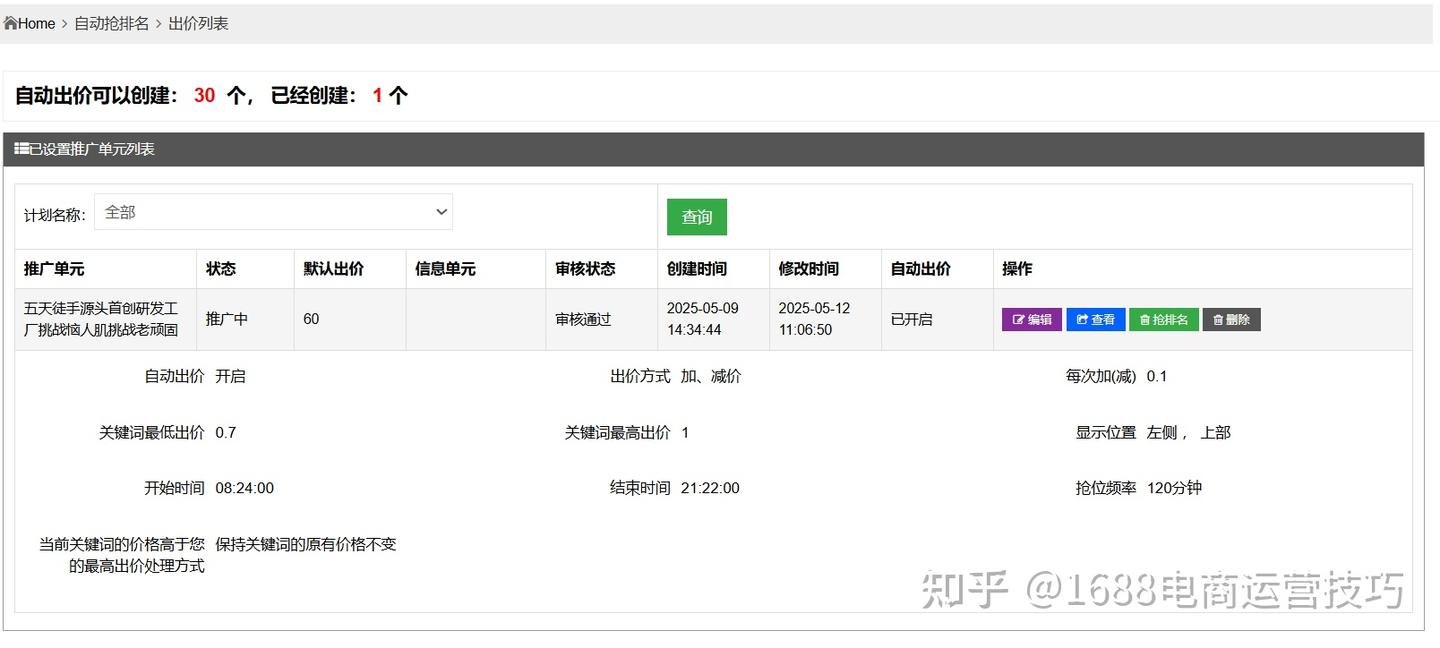This screenshot has height=648, width=1440.
Task: Click the Home icon in the breadcrumb
Action: click(x=11, y=23)
